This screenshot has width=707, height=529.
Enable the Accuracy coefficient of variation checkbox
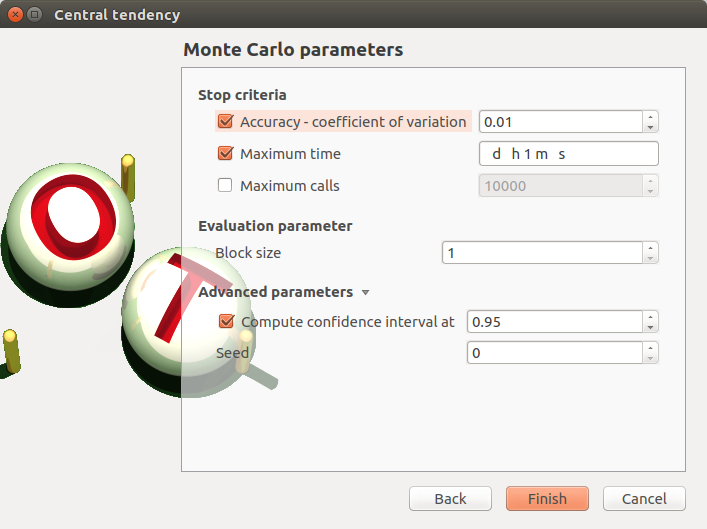coord(225,122)
